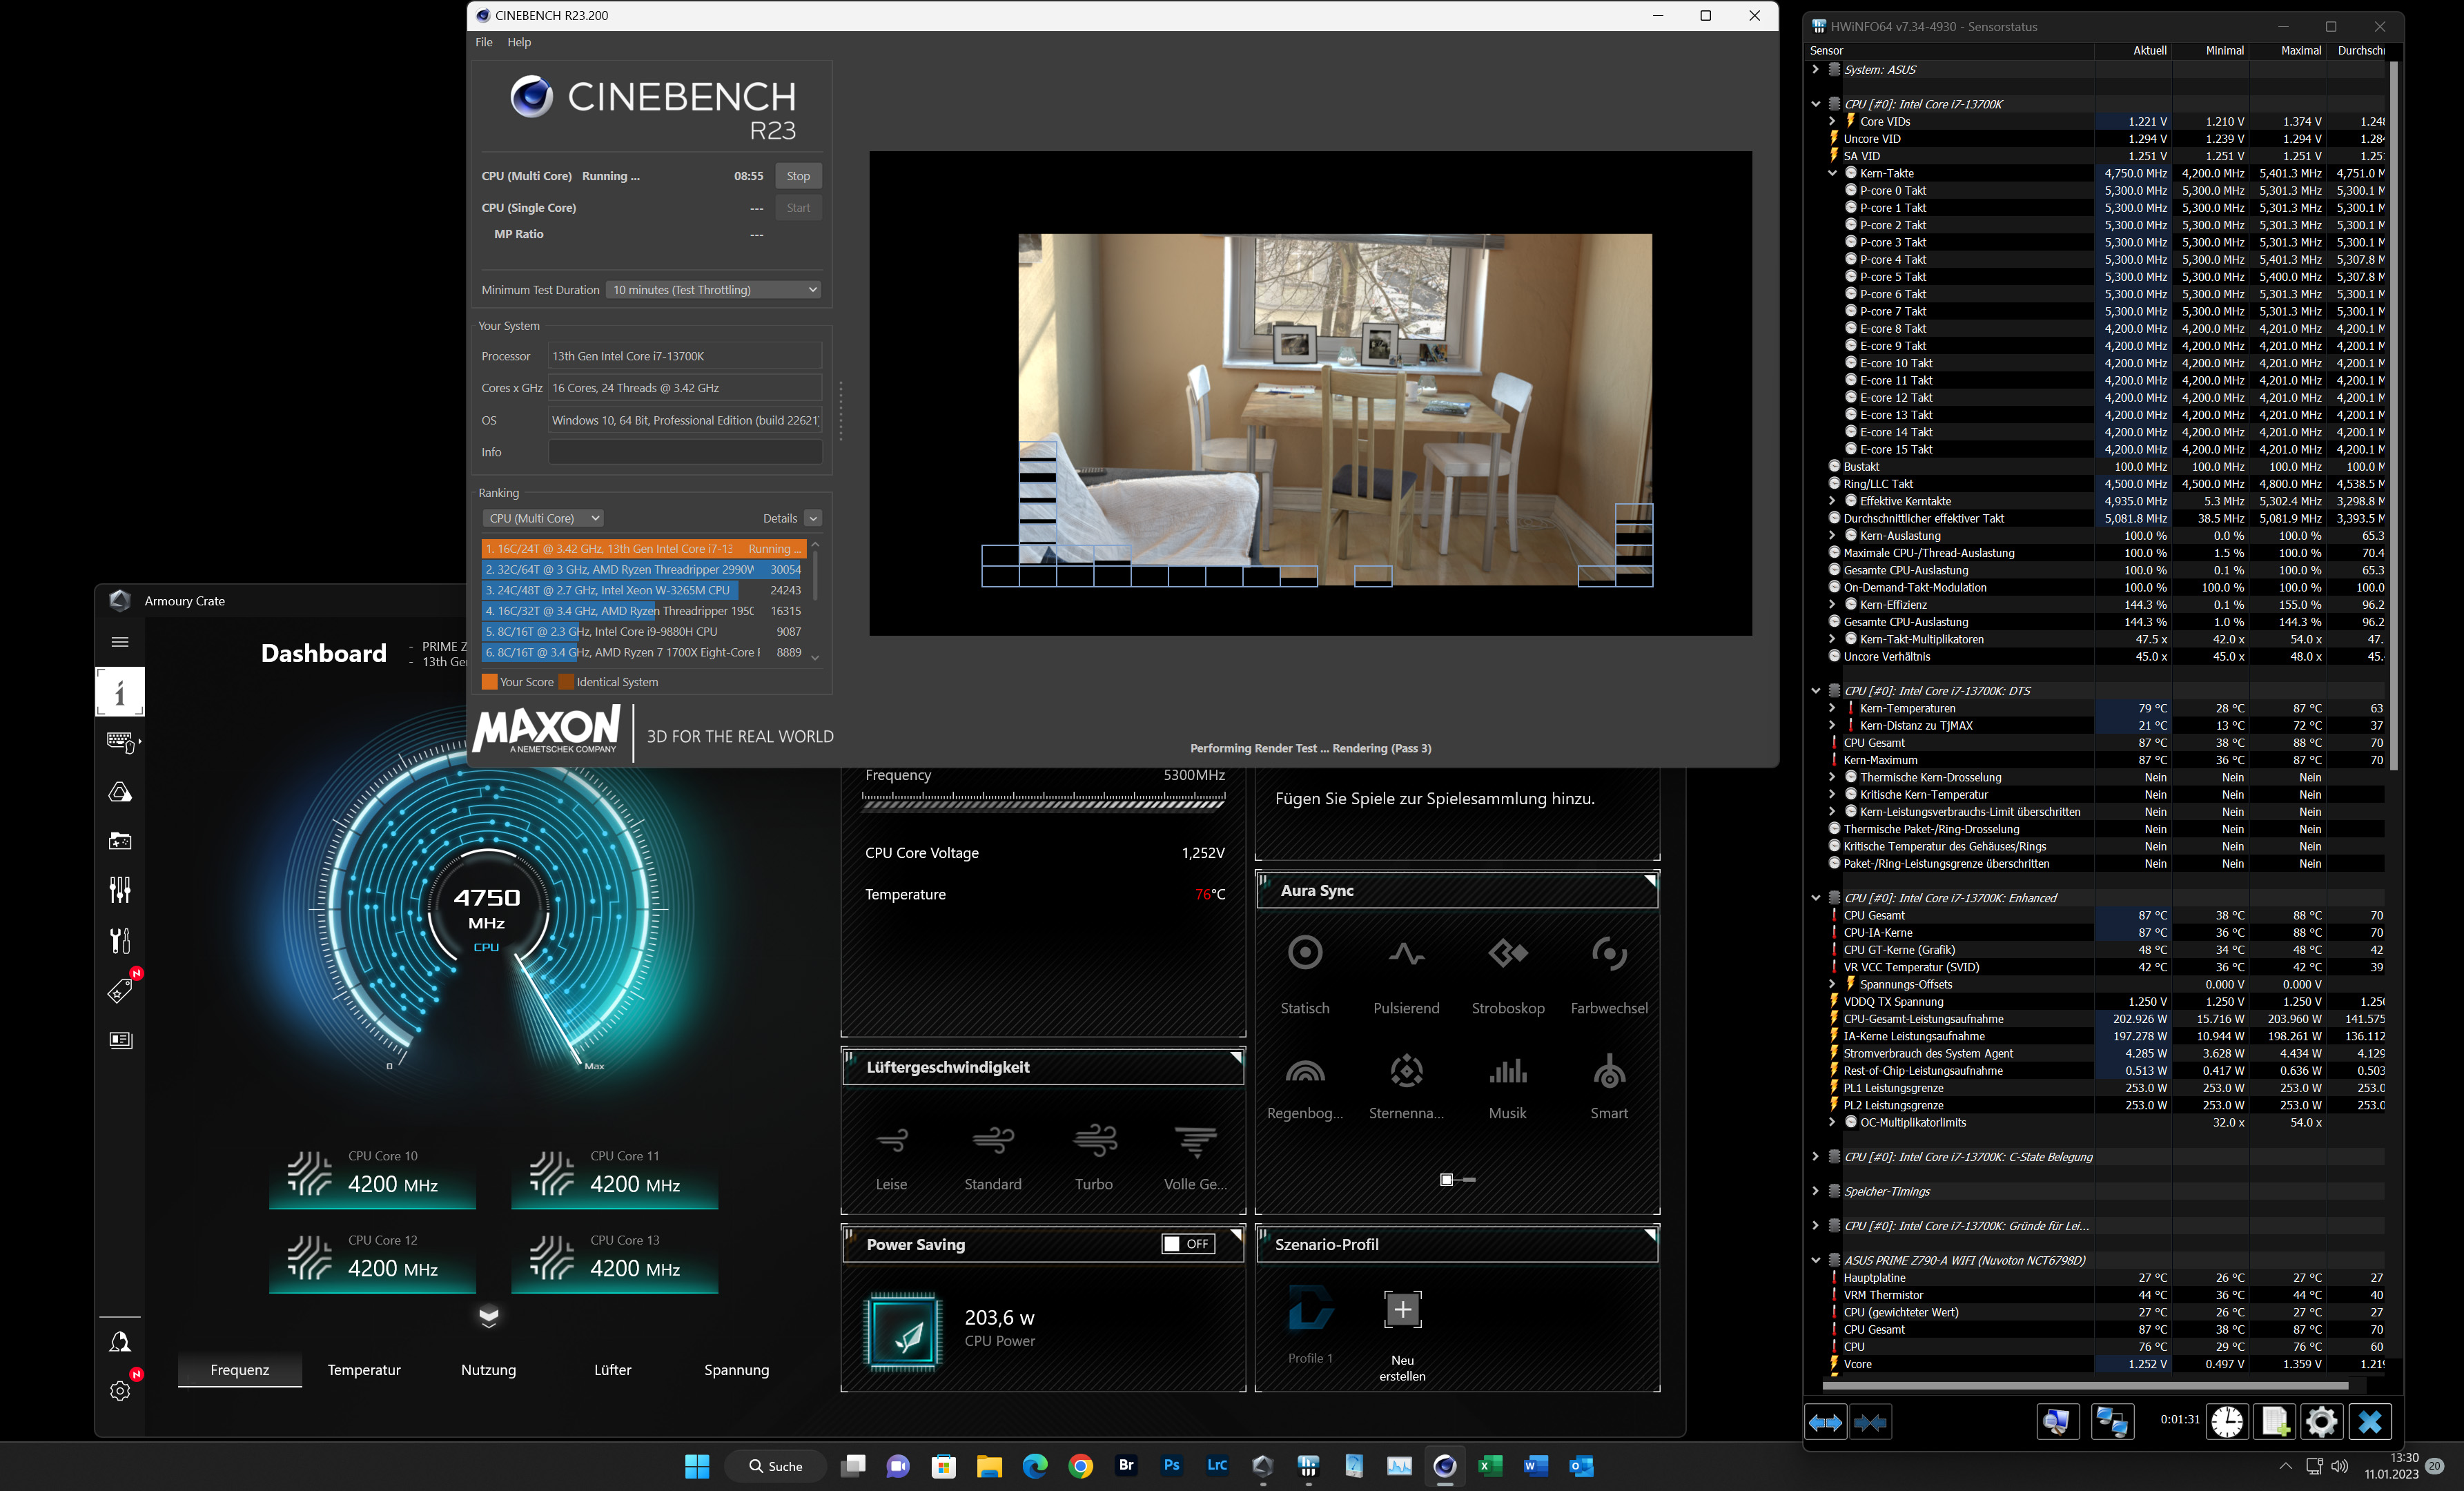Click the Info input field
2464x1491 pixels.
pyautogui.click(x=685, y=452)
